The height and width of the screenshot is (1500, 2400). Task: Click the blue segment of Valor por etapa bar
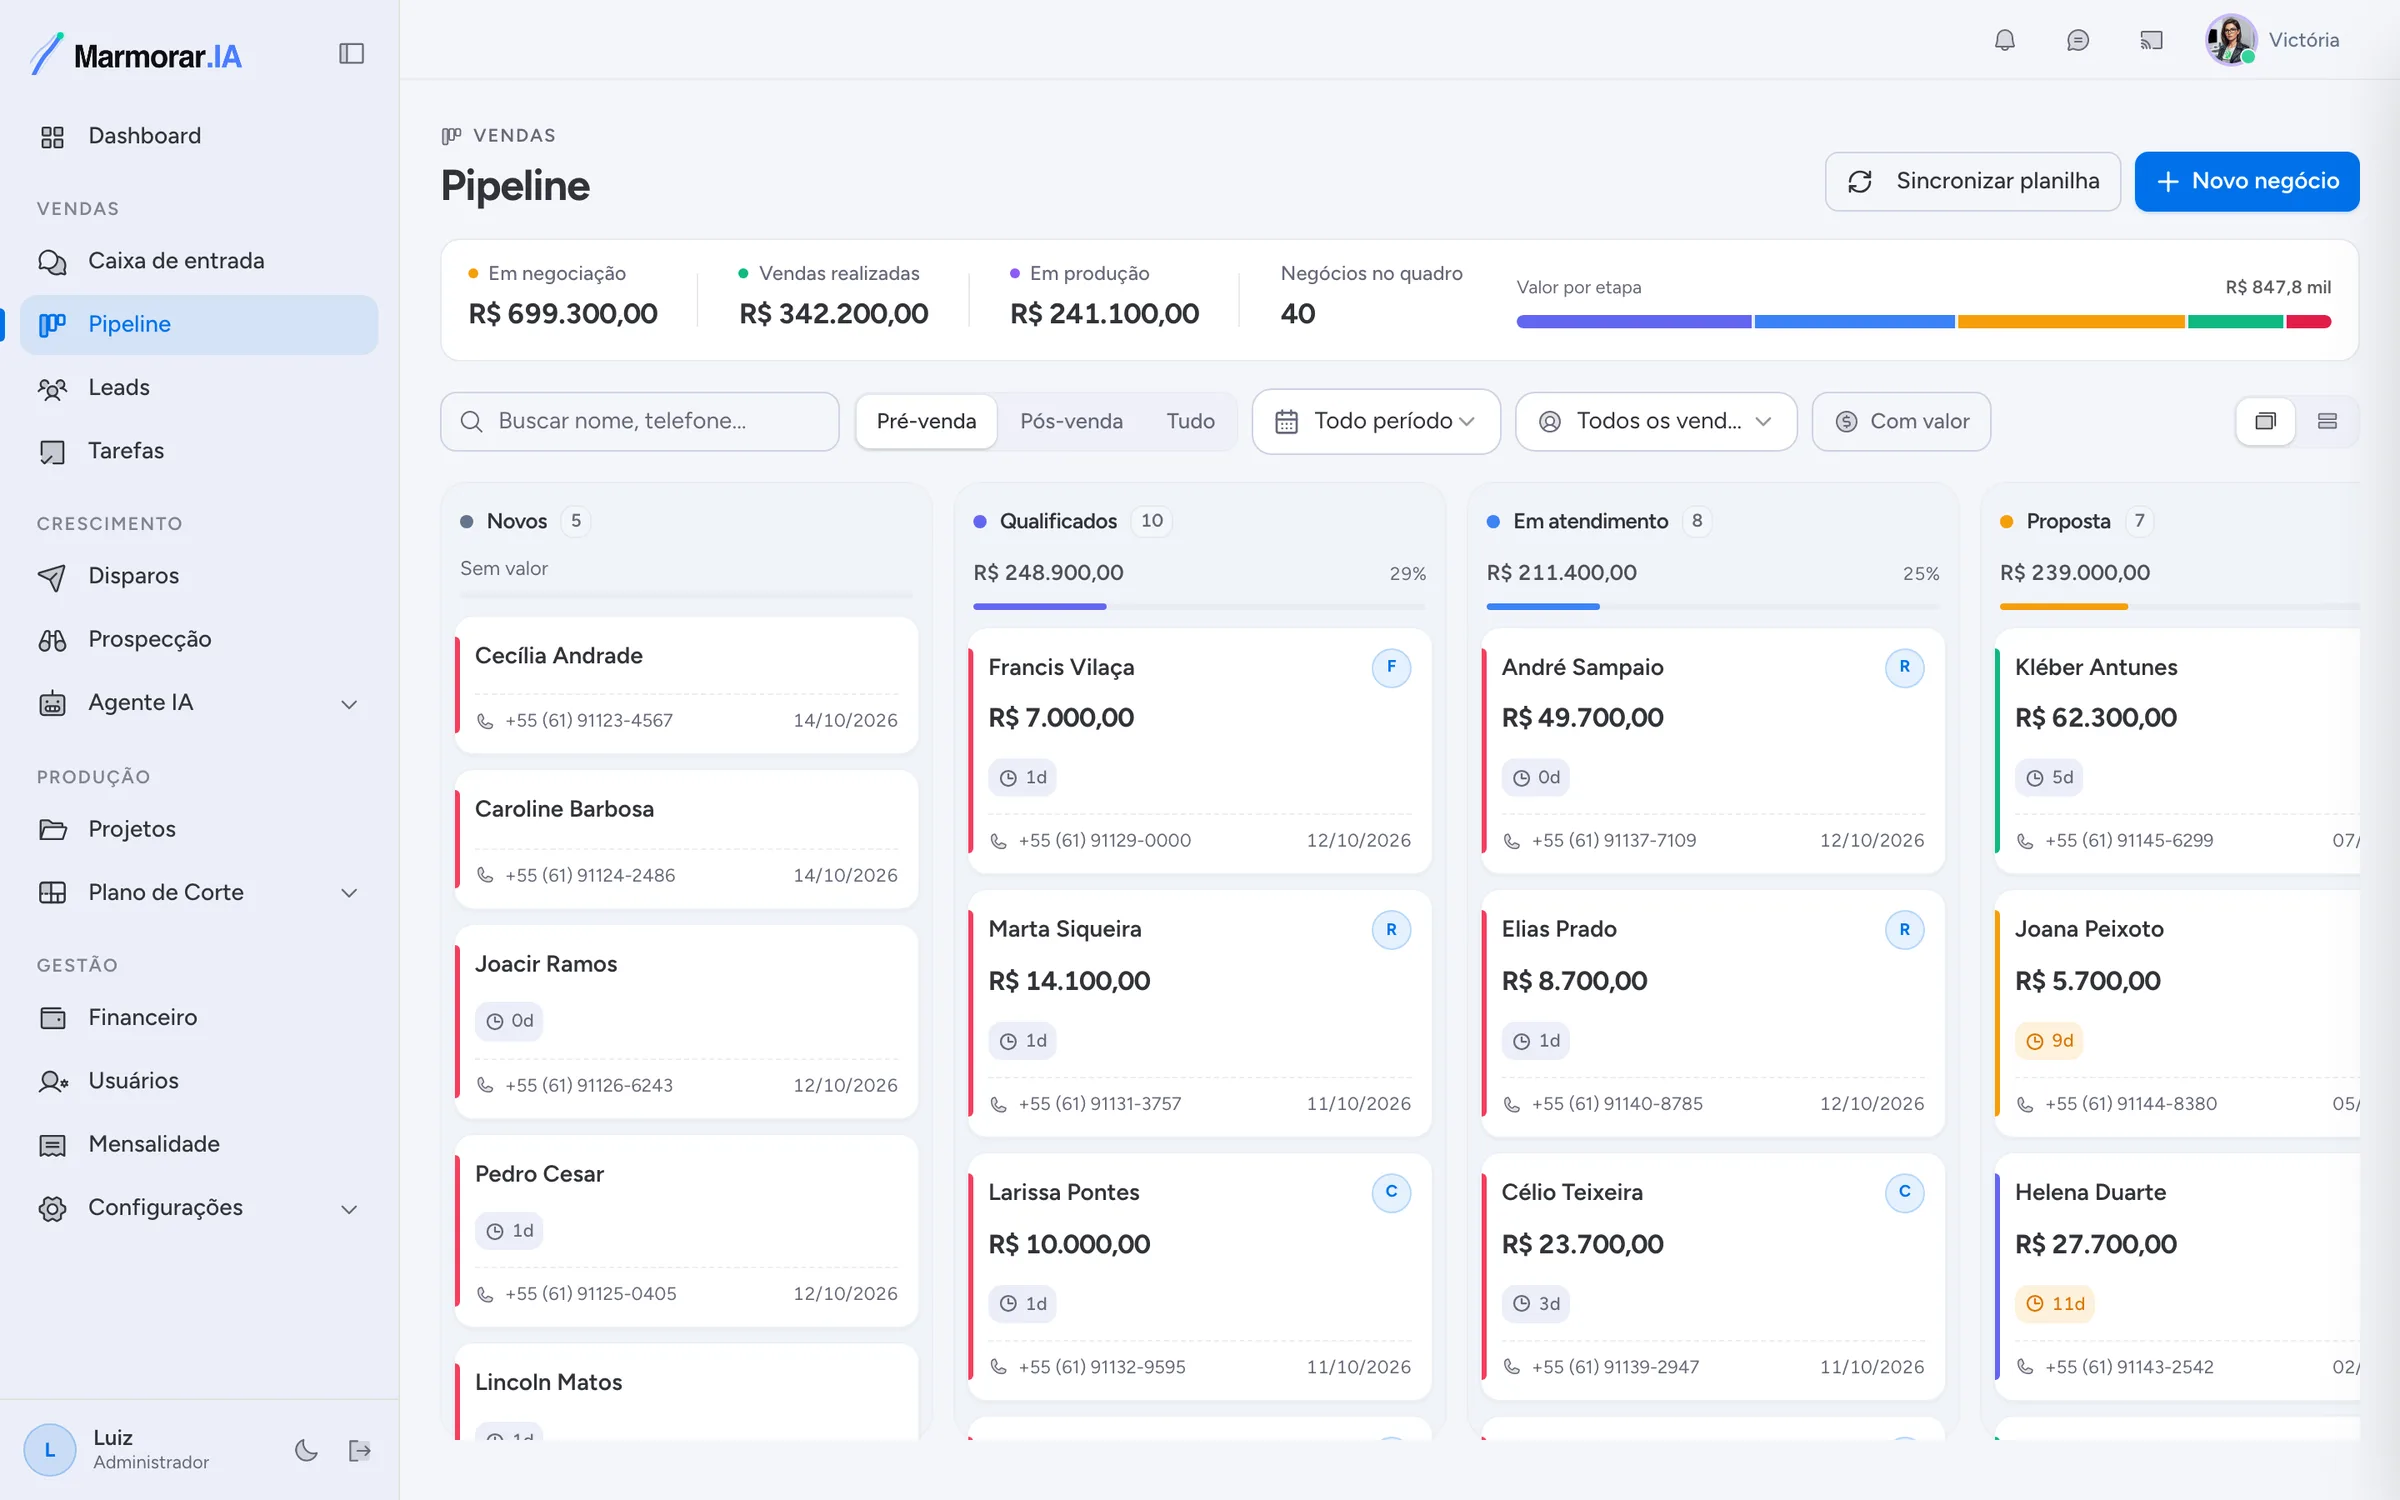point(1854,322)
